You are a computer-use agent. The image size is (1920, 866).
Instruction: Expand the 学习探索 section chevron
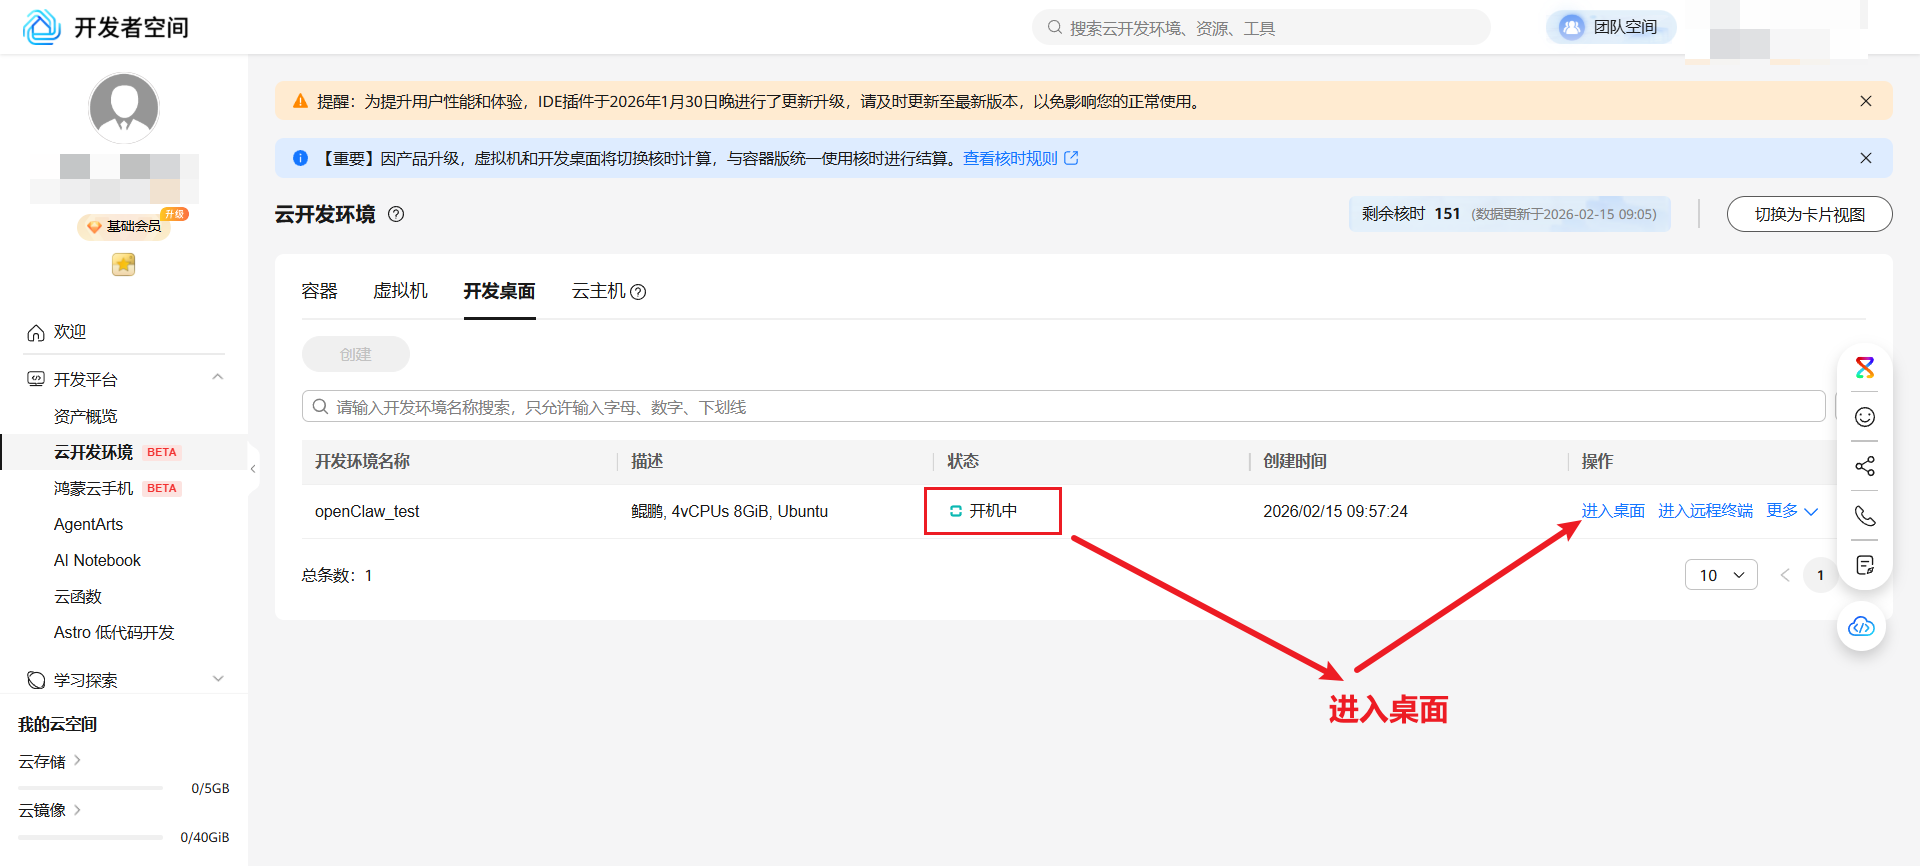tap(218, 679)
